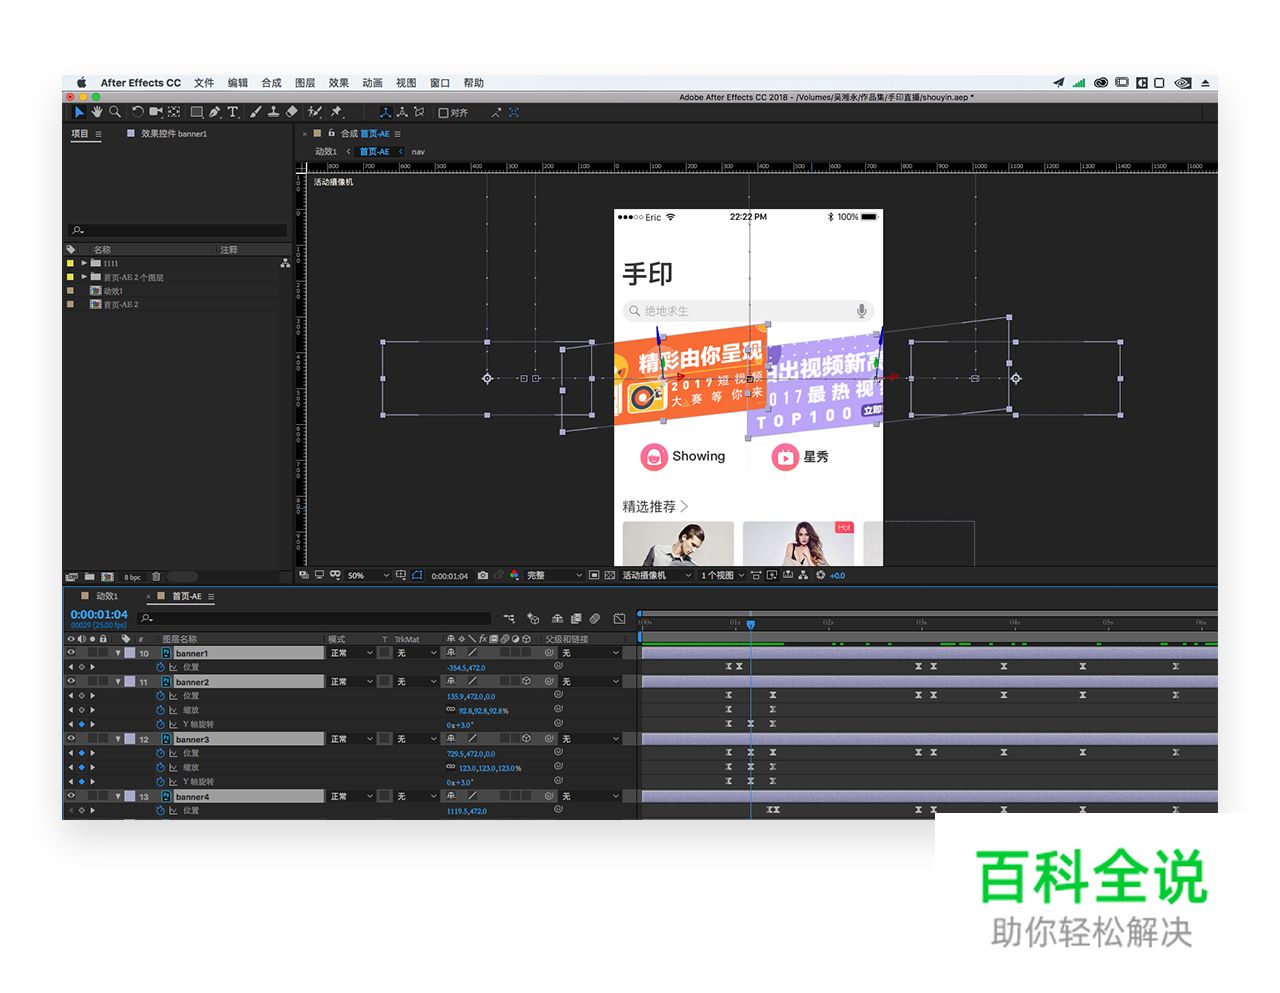Screen dimensions: 1280x993
Task: Click the Graph Editor icon in timeline
Action: click(x=620, y=618)
